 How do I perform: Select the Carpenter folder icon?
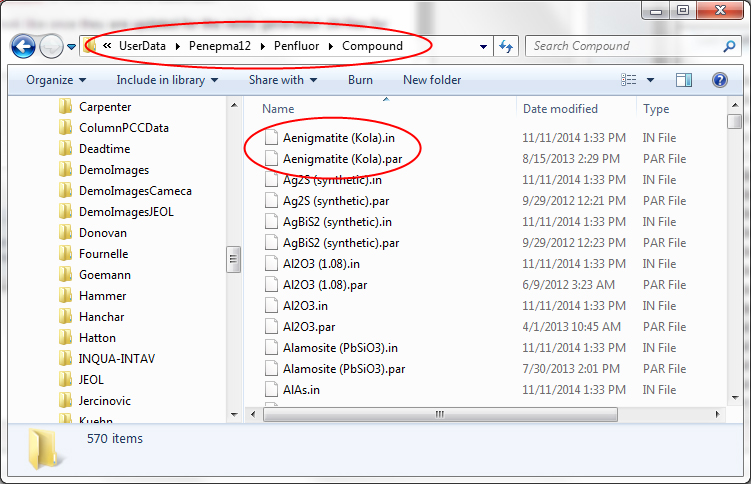point(66,107)
